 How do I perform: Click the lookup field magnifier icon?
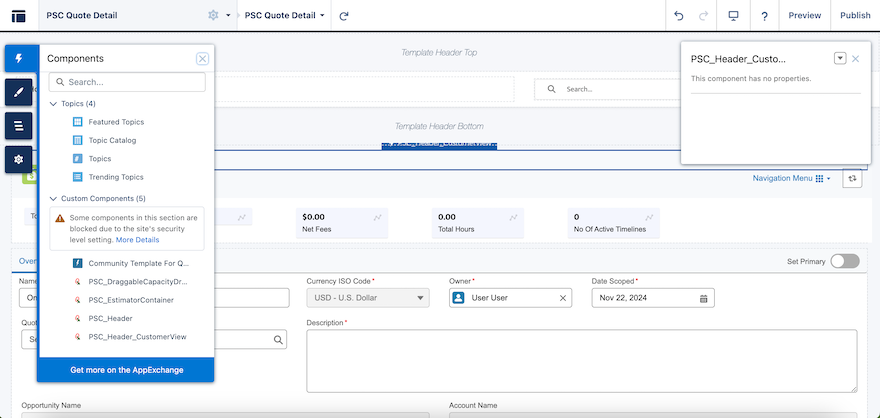[x=277, y=339]
